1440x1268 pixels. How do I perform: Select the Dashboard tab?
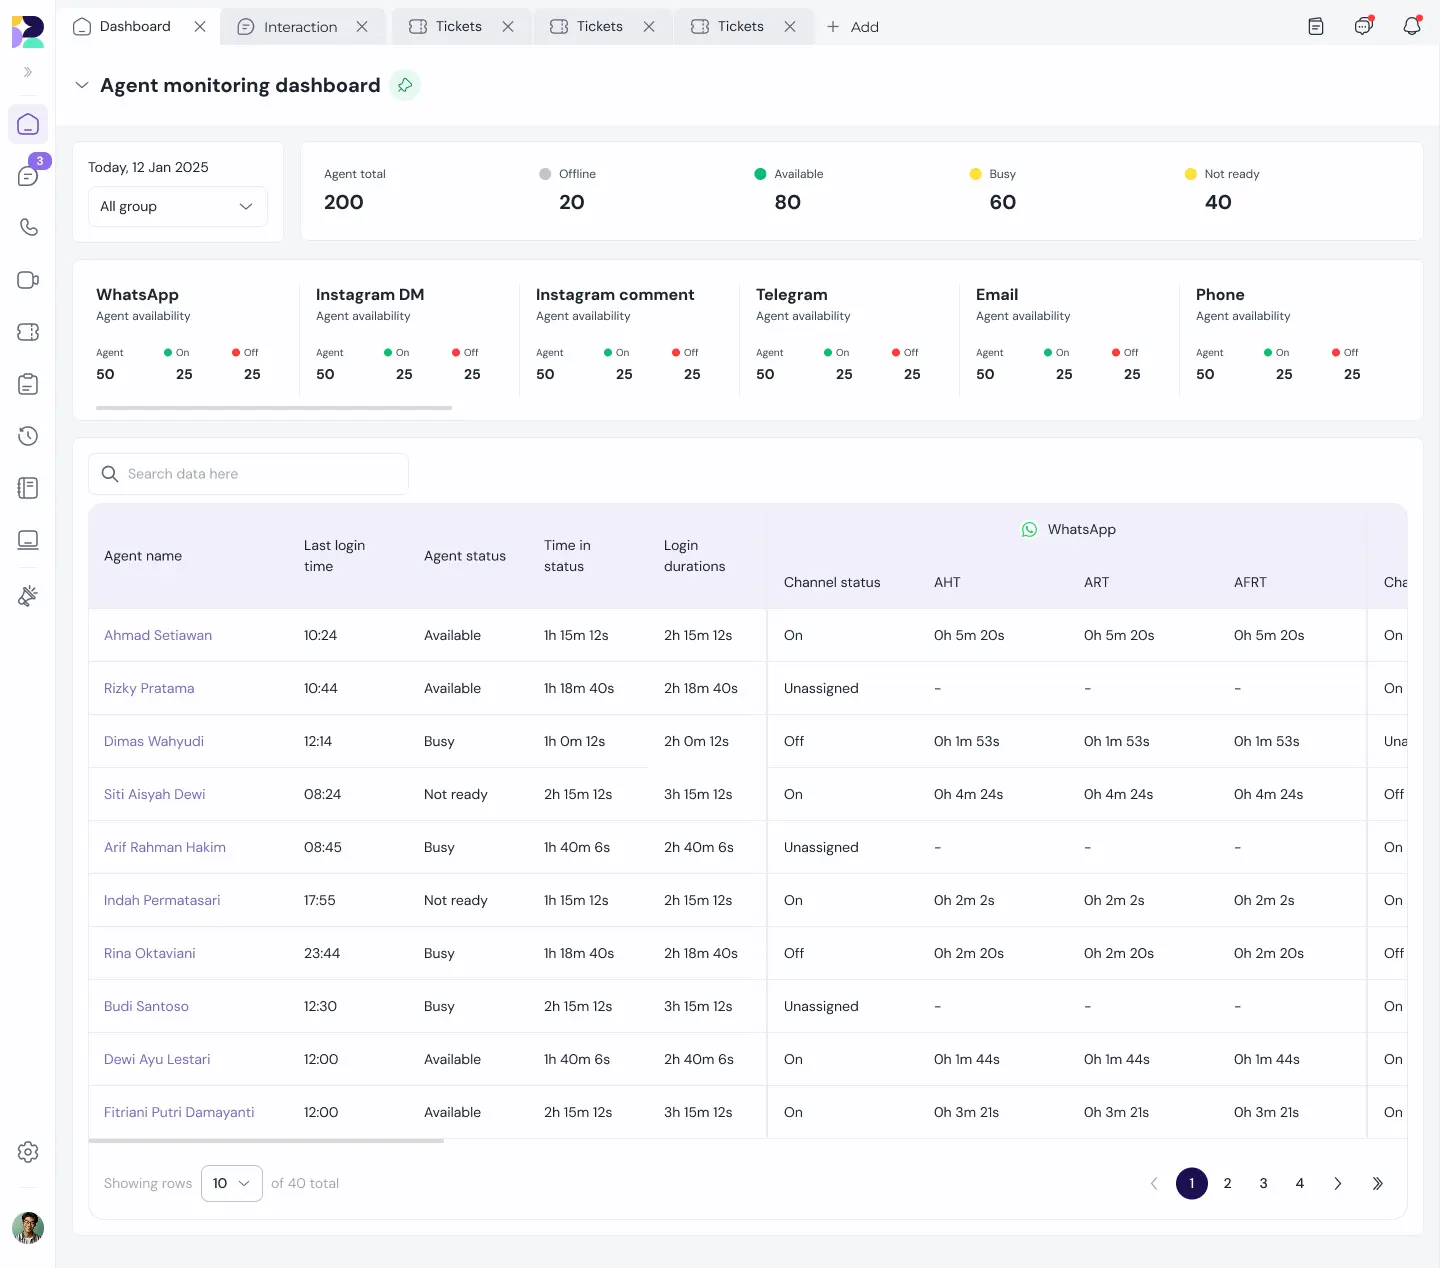135,27
